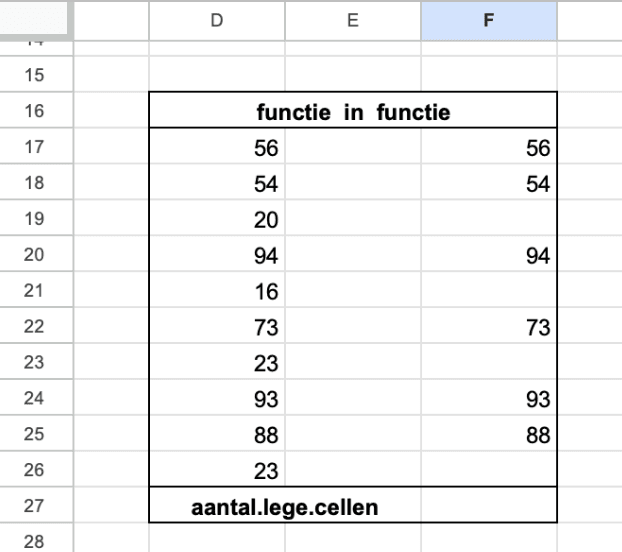Image resolution: width=622 pixels, height=552 pixels.
Task: Click cell F24 with value 93
Action: pyautogui.click(x=488, y=400)
